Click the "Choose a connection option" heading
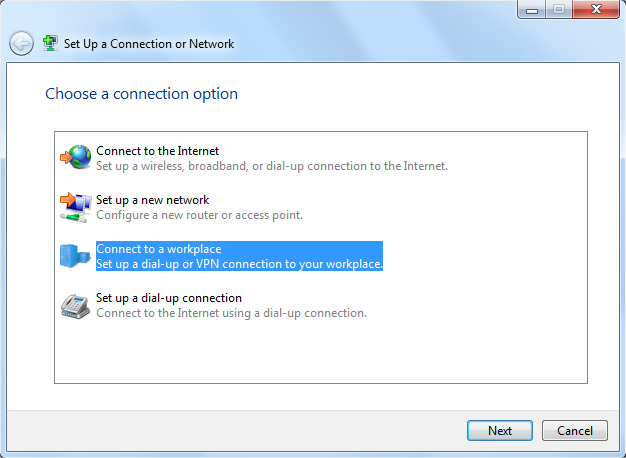Screen dimensions: 626x458 pyautogui.click(x=141, y=94)
